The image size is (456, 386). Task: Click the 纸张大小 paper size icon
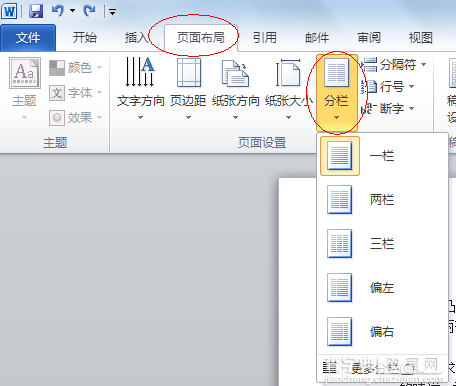point(288,72)
